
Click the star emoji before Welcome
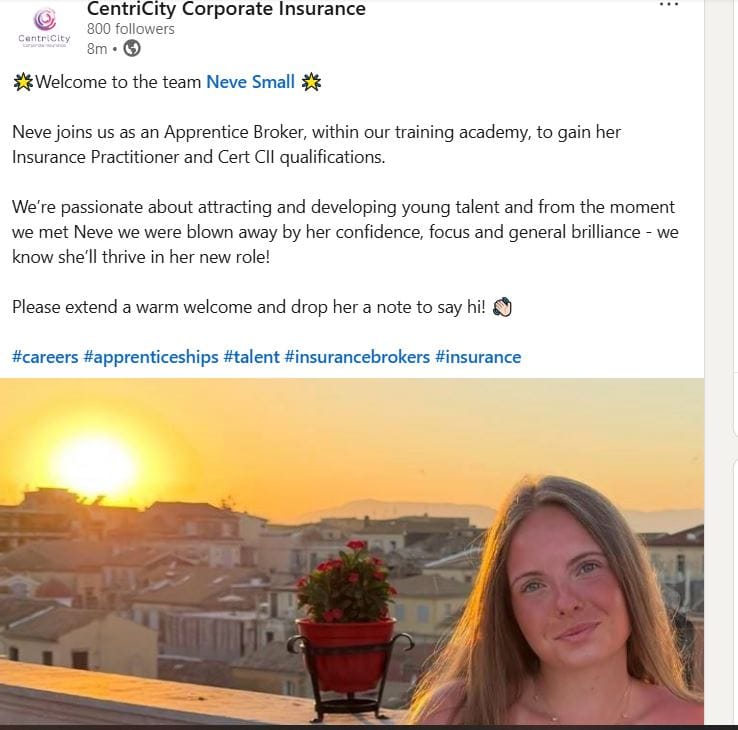23,82
